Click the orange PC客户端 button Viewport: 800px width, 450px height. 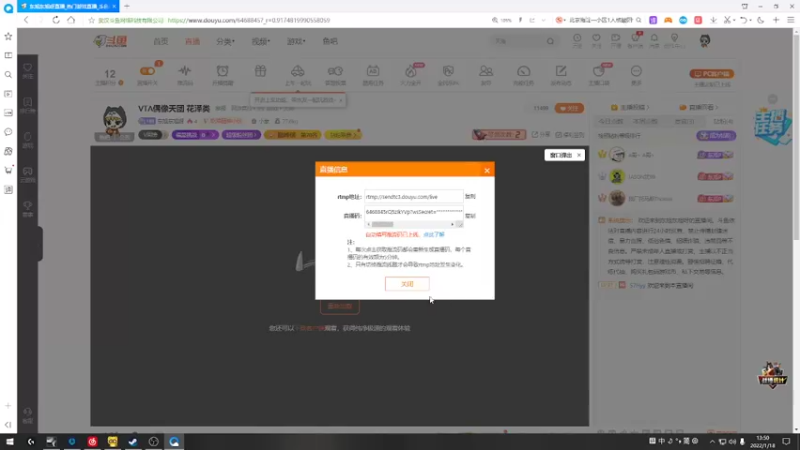pyautogui.click(x=712, y=74)
